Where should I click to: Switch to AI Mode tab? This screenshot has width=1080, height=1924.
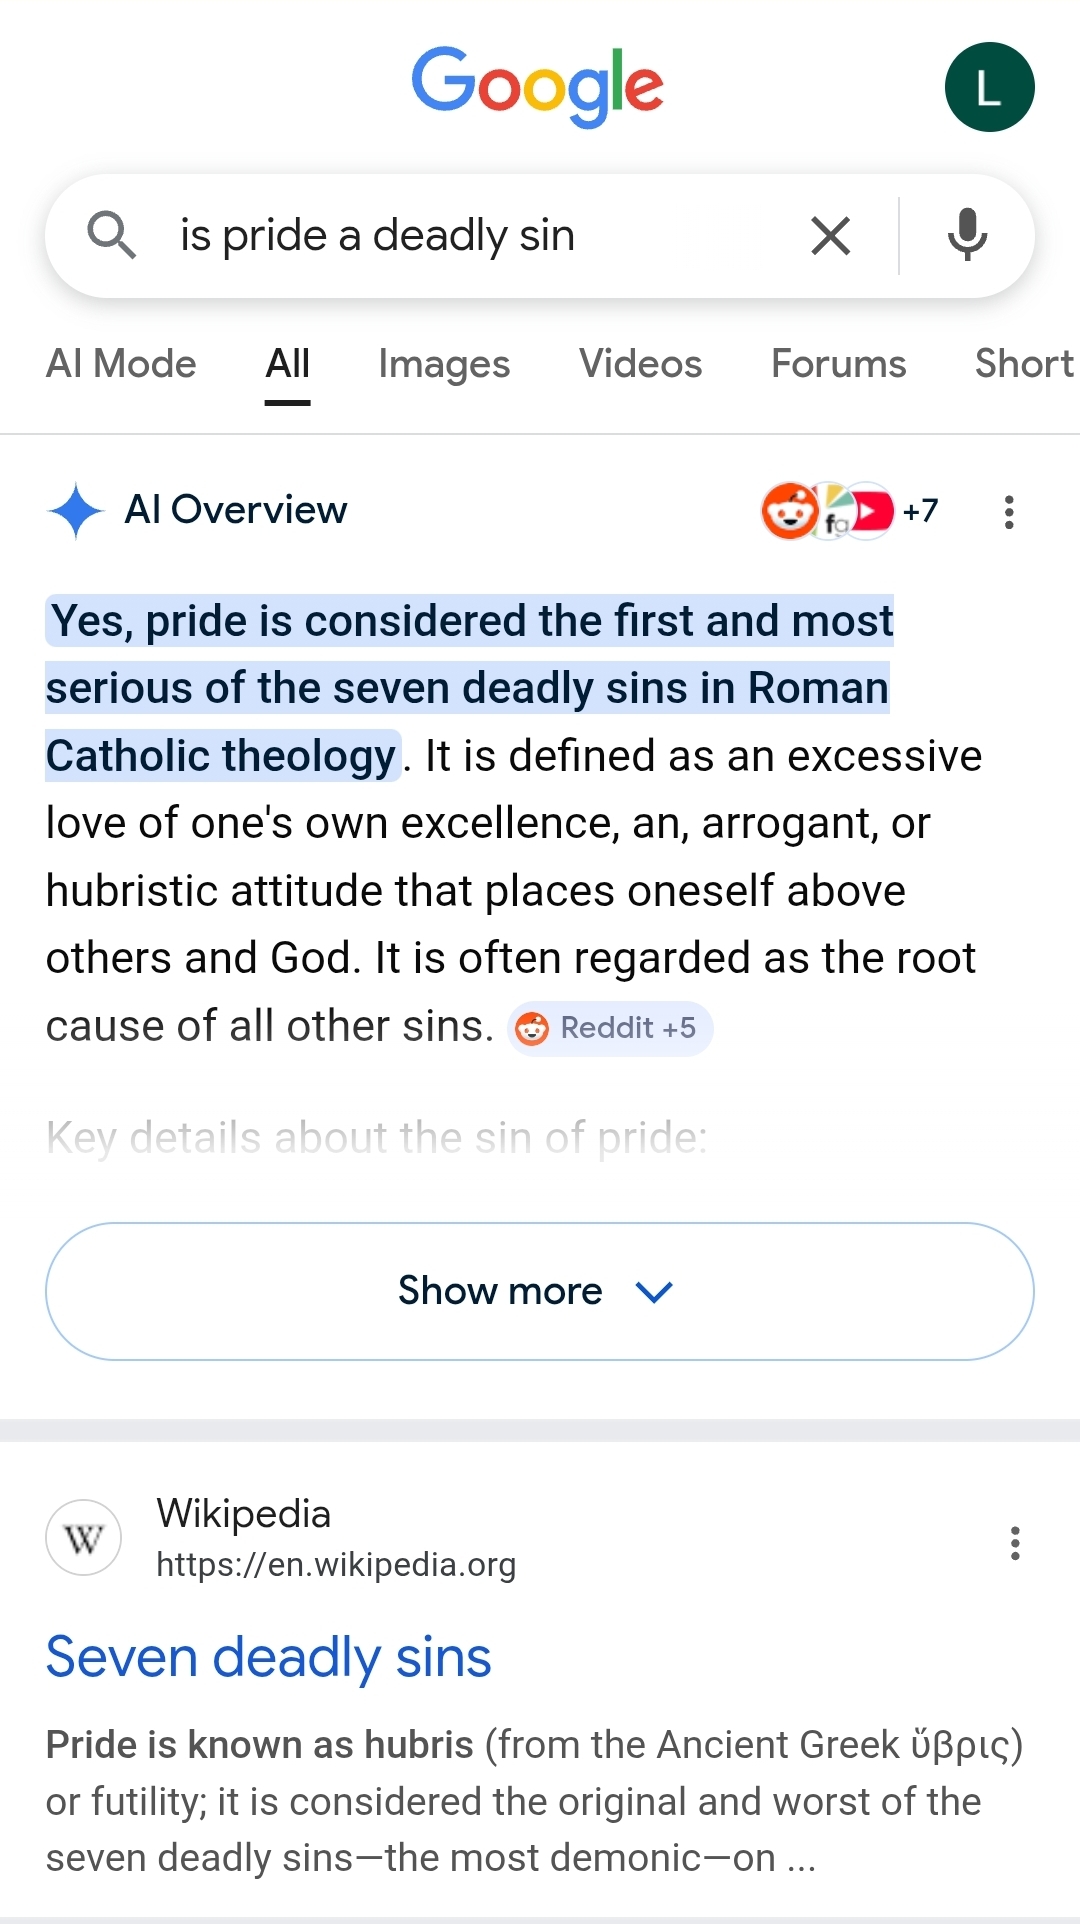121,364
